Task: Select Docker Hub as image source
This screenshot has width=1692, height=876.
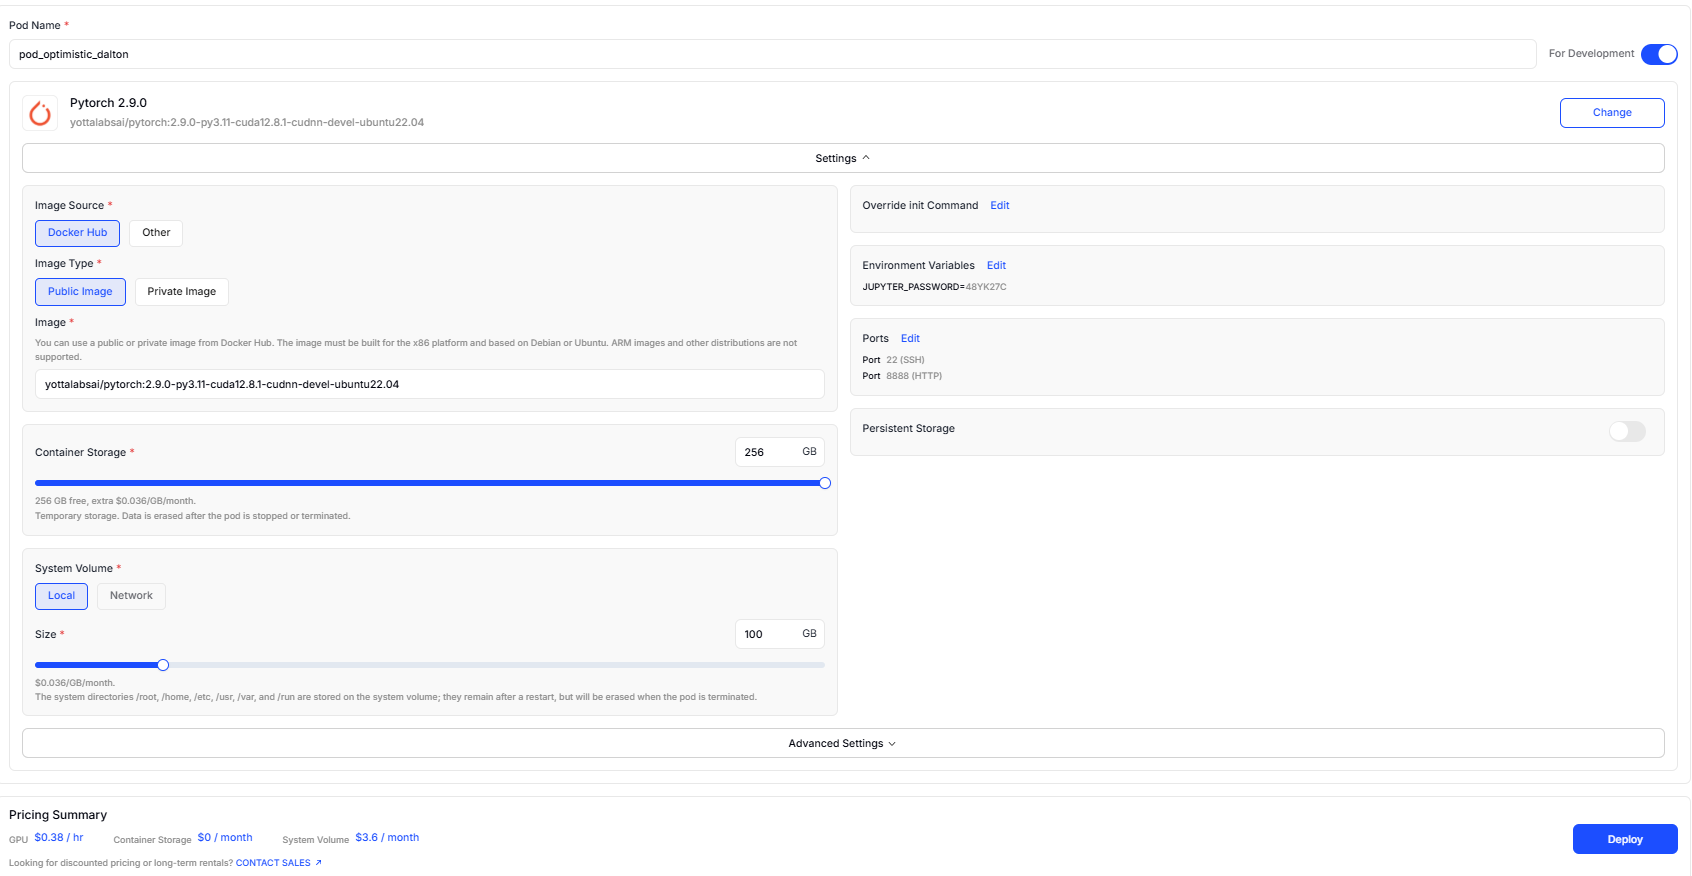Action: click(78, 233)
